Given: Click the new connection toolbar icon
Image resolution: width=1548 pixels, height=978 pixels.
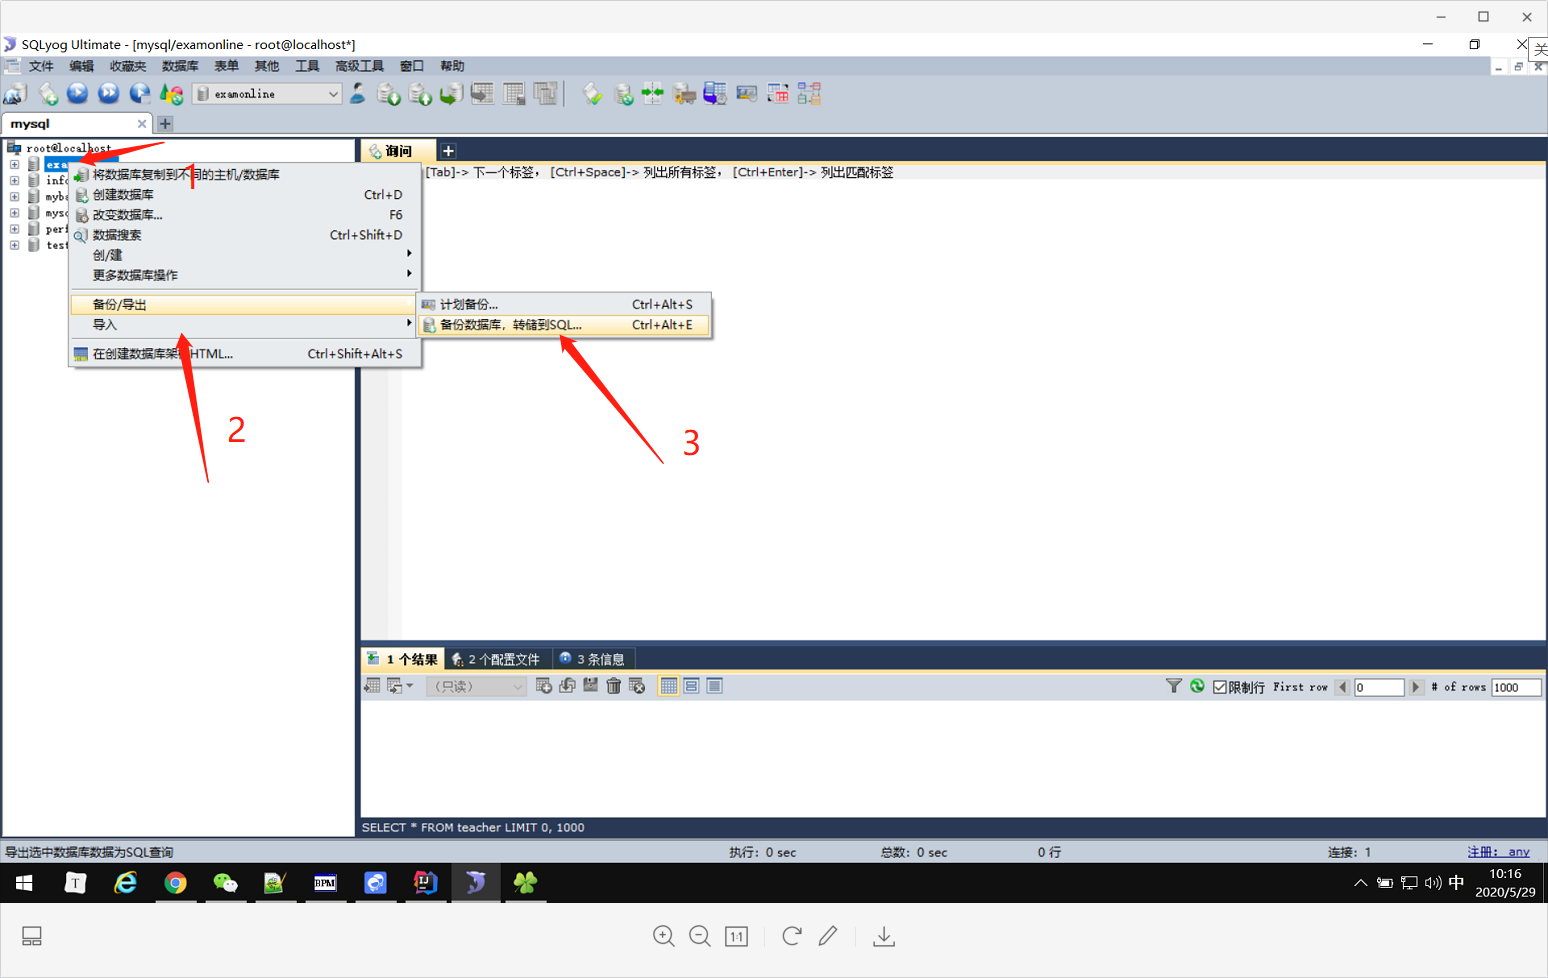Looking at the screenshot, I should 15,94.
